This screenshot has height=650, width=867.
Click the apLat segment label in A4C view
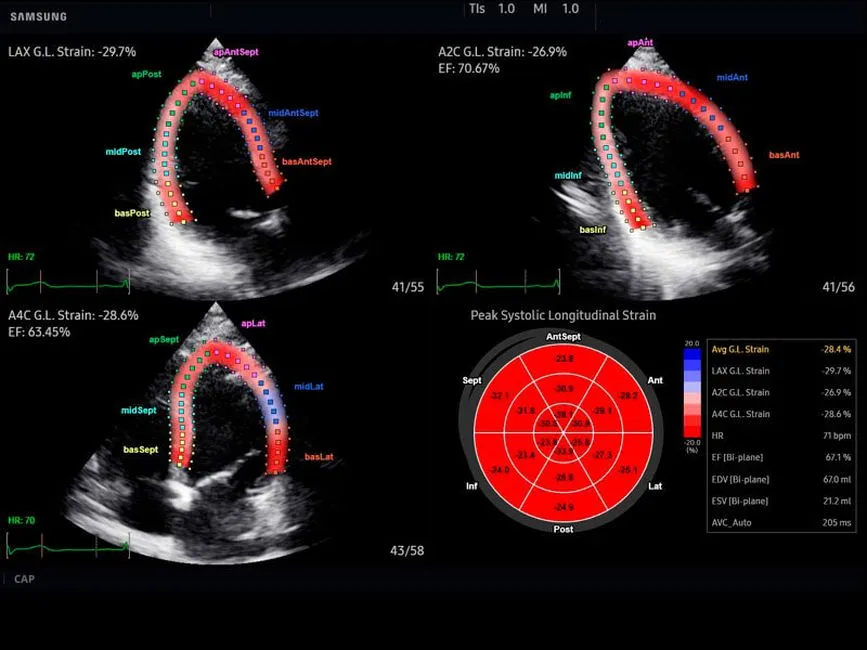click(x=253, y=323)
